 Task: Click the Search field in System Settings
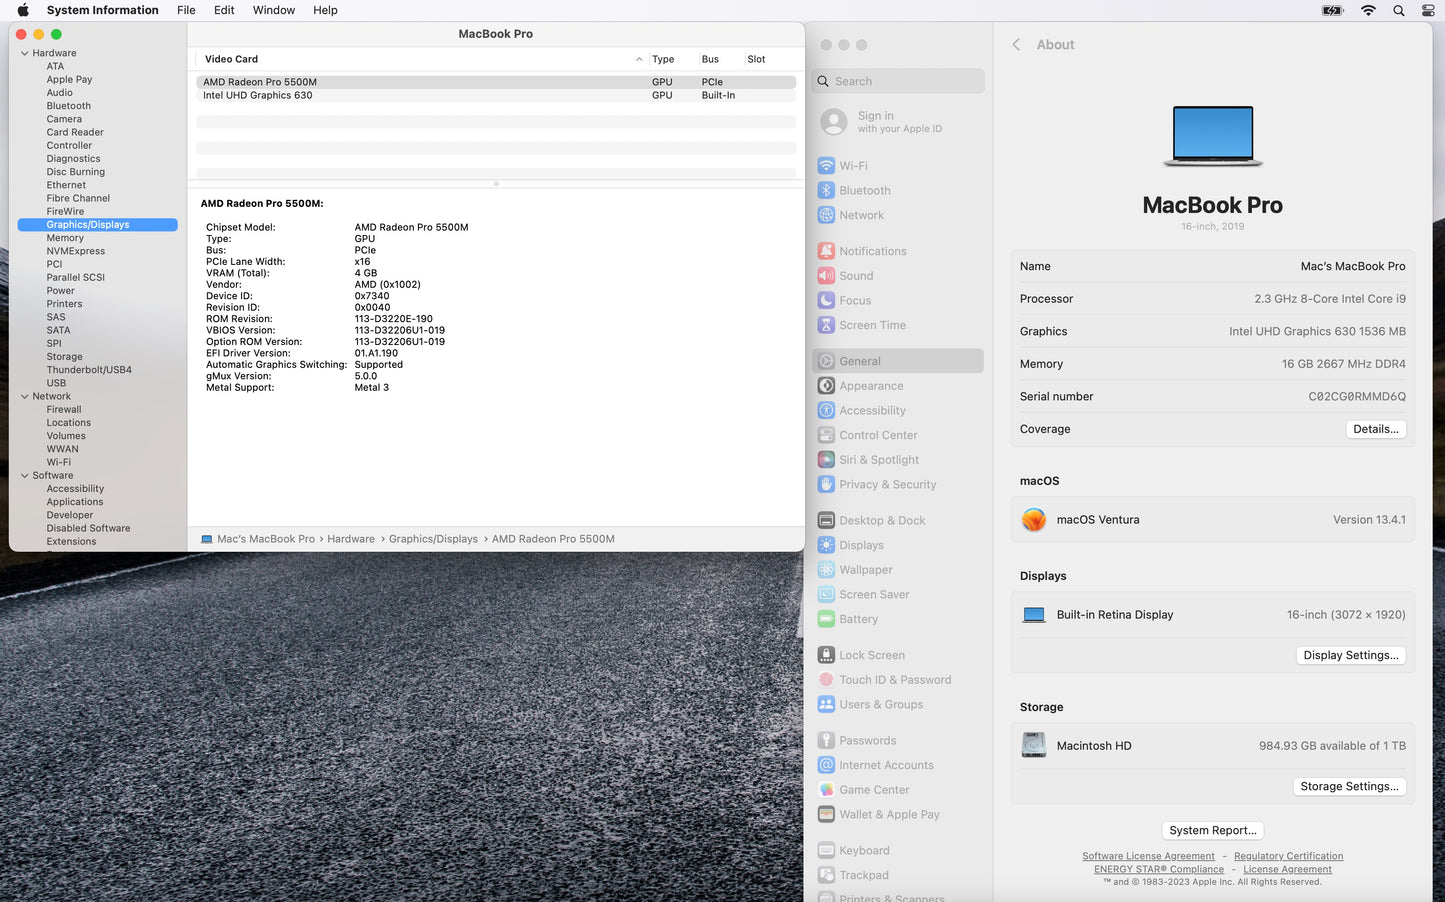(x=899, y=81)
